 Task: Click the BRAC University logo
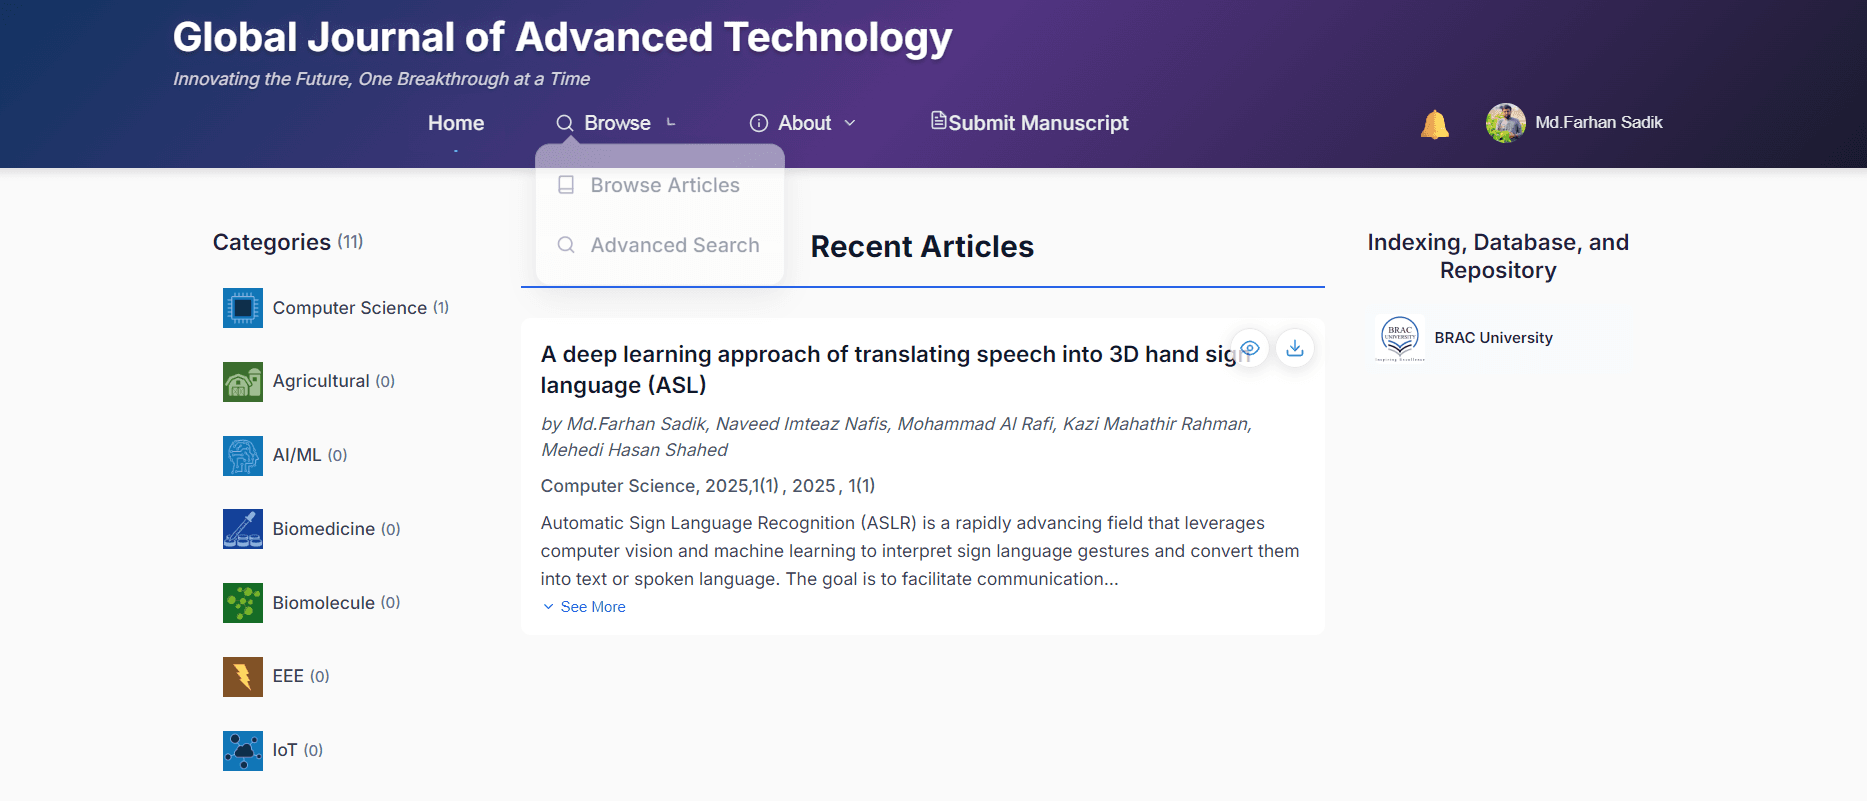(1400, 338)
